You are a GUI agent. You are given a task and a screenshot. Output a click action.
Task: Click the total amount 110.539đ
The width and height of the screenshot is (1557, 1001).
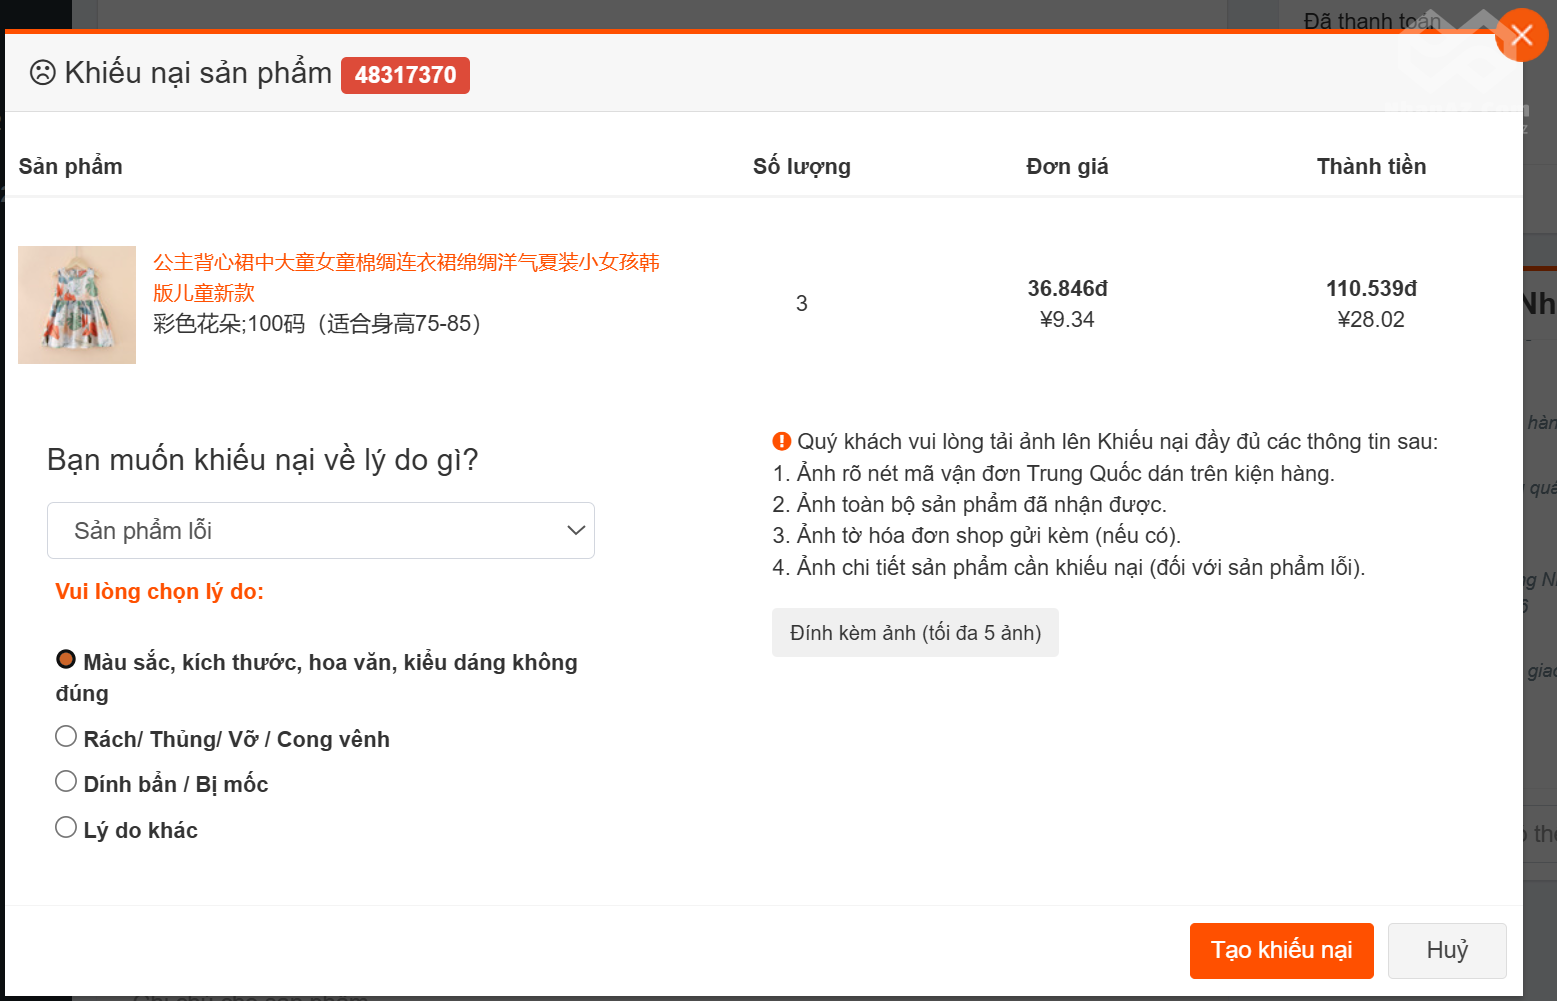tap(1371, 289)
